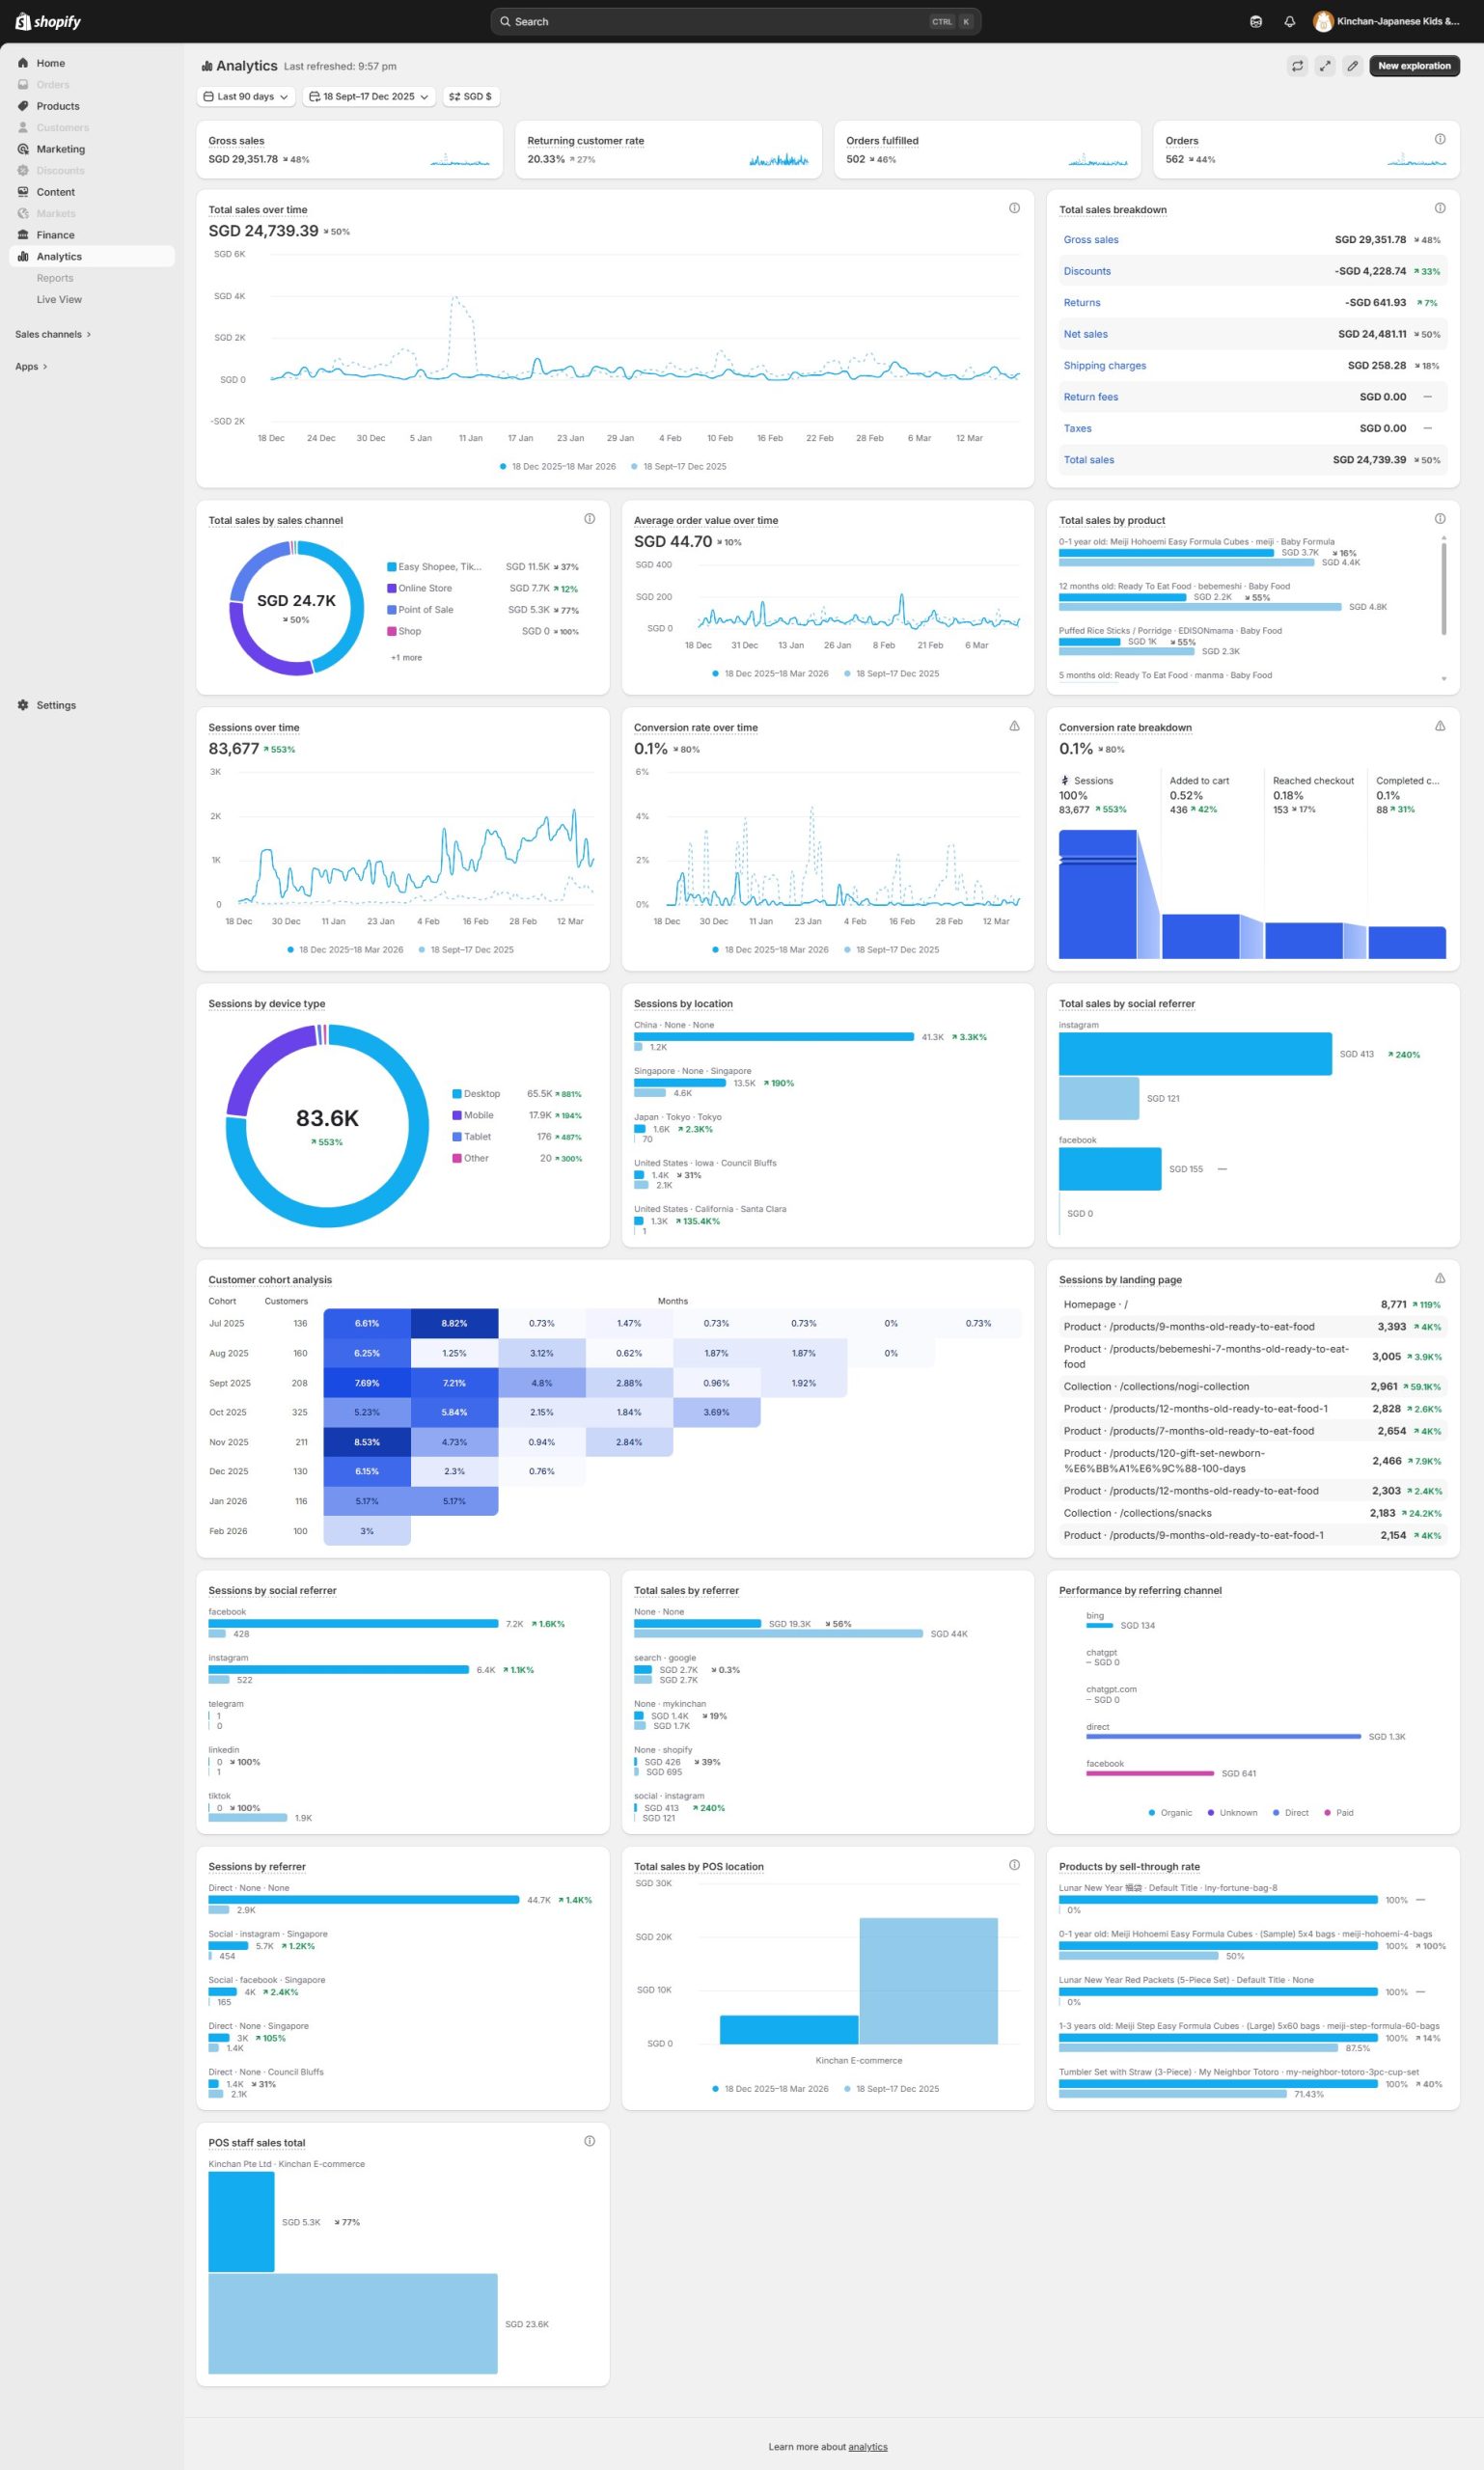Click info icon on Total sales over time

(x=1014, y=208)
